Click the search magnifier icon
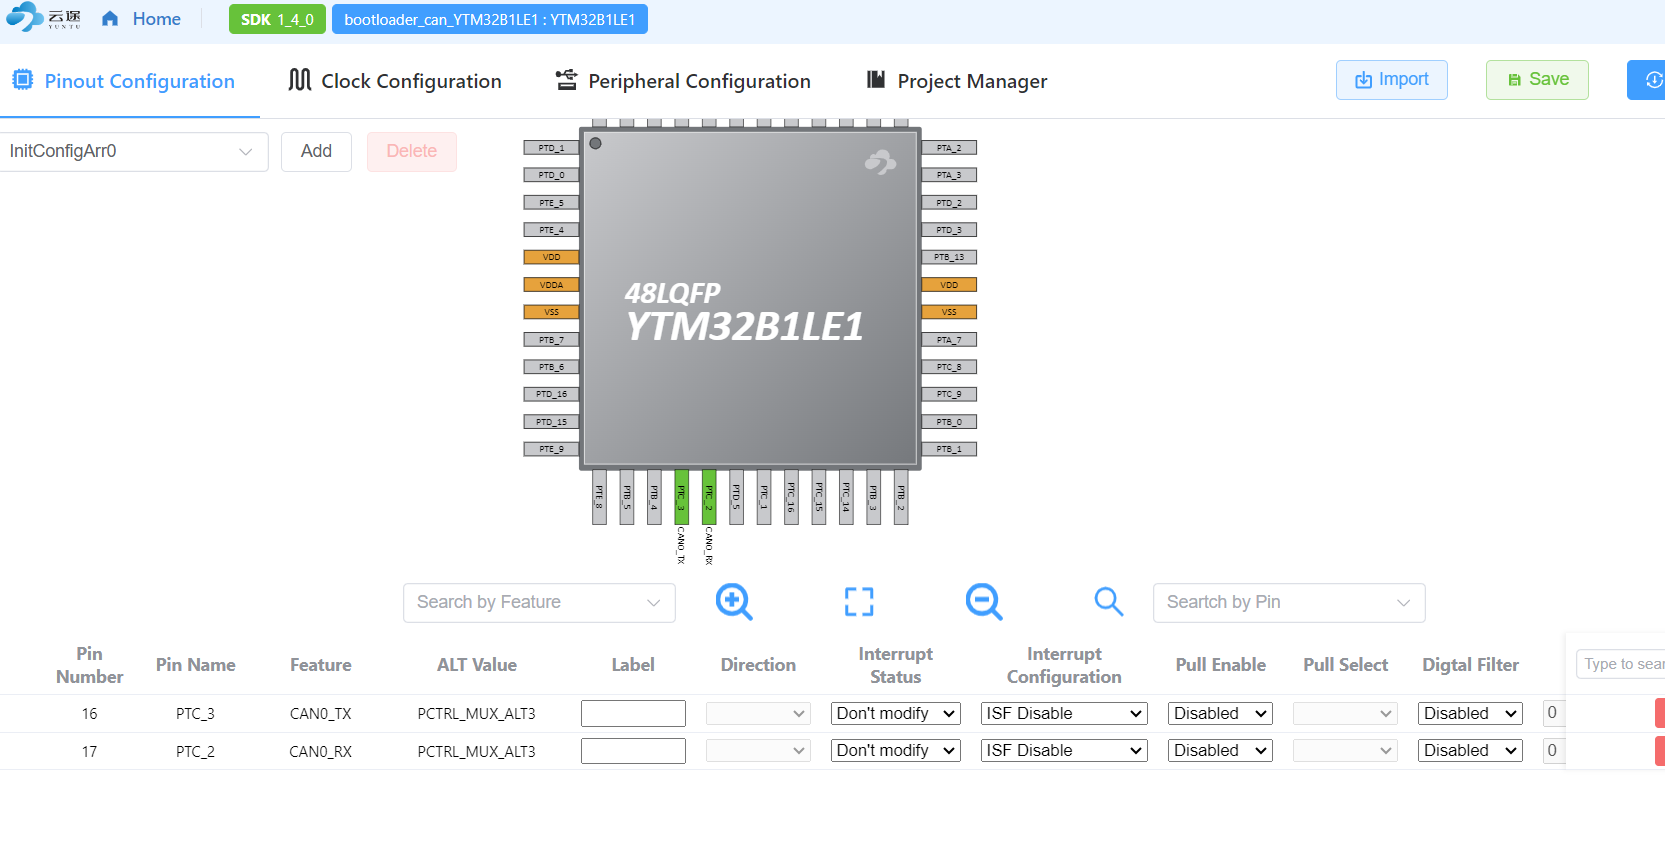The height and width of the screenshot is (850, 1665). pos(1108,602)
